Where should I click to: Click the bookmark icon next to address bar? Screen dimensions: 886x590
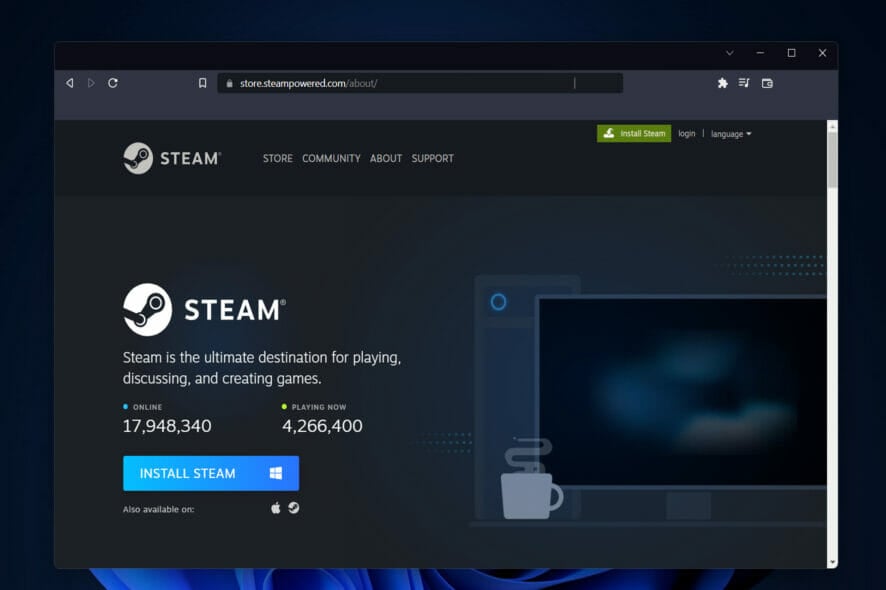point(202,83)
